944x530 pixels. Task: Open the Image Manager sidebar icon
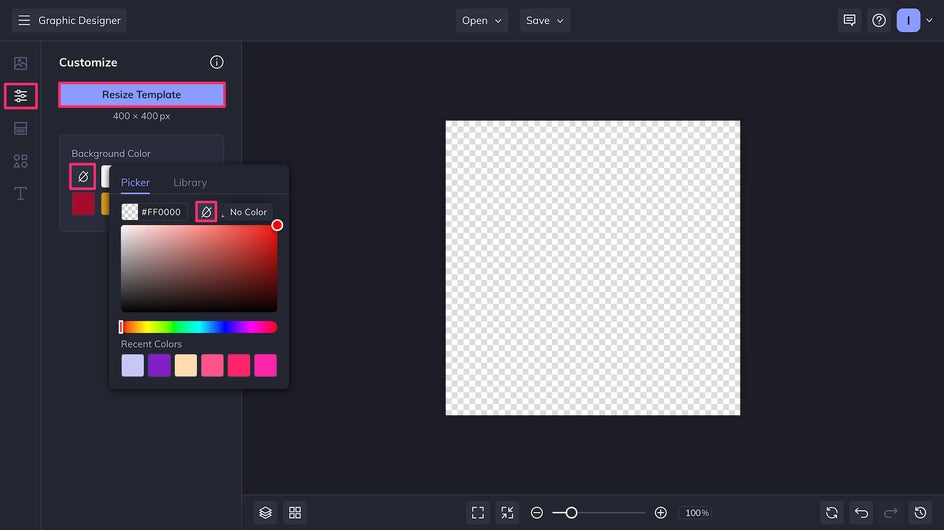pyautogui.click(x=20, y=63)
